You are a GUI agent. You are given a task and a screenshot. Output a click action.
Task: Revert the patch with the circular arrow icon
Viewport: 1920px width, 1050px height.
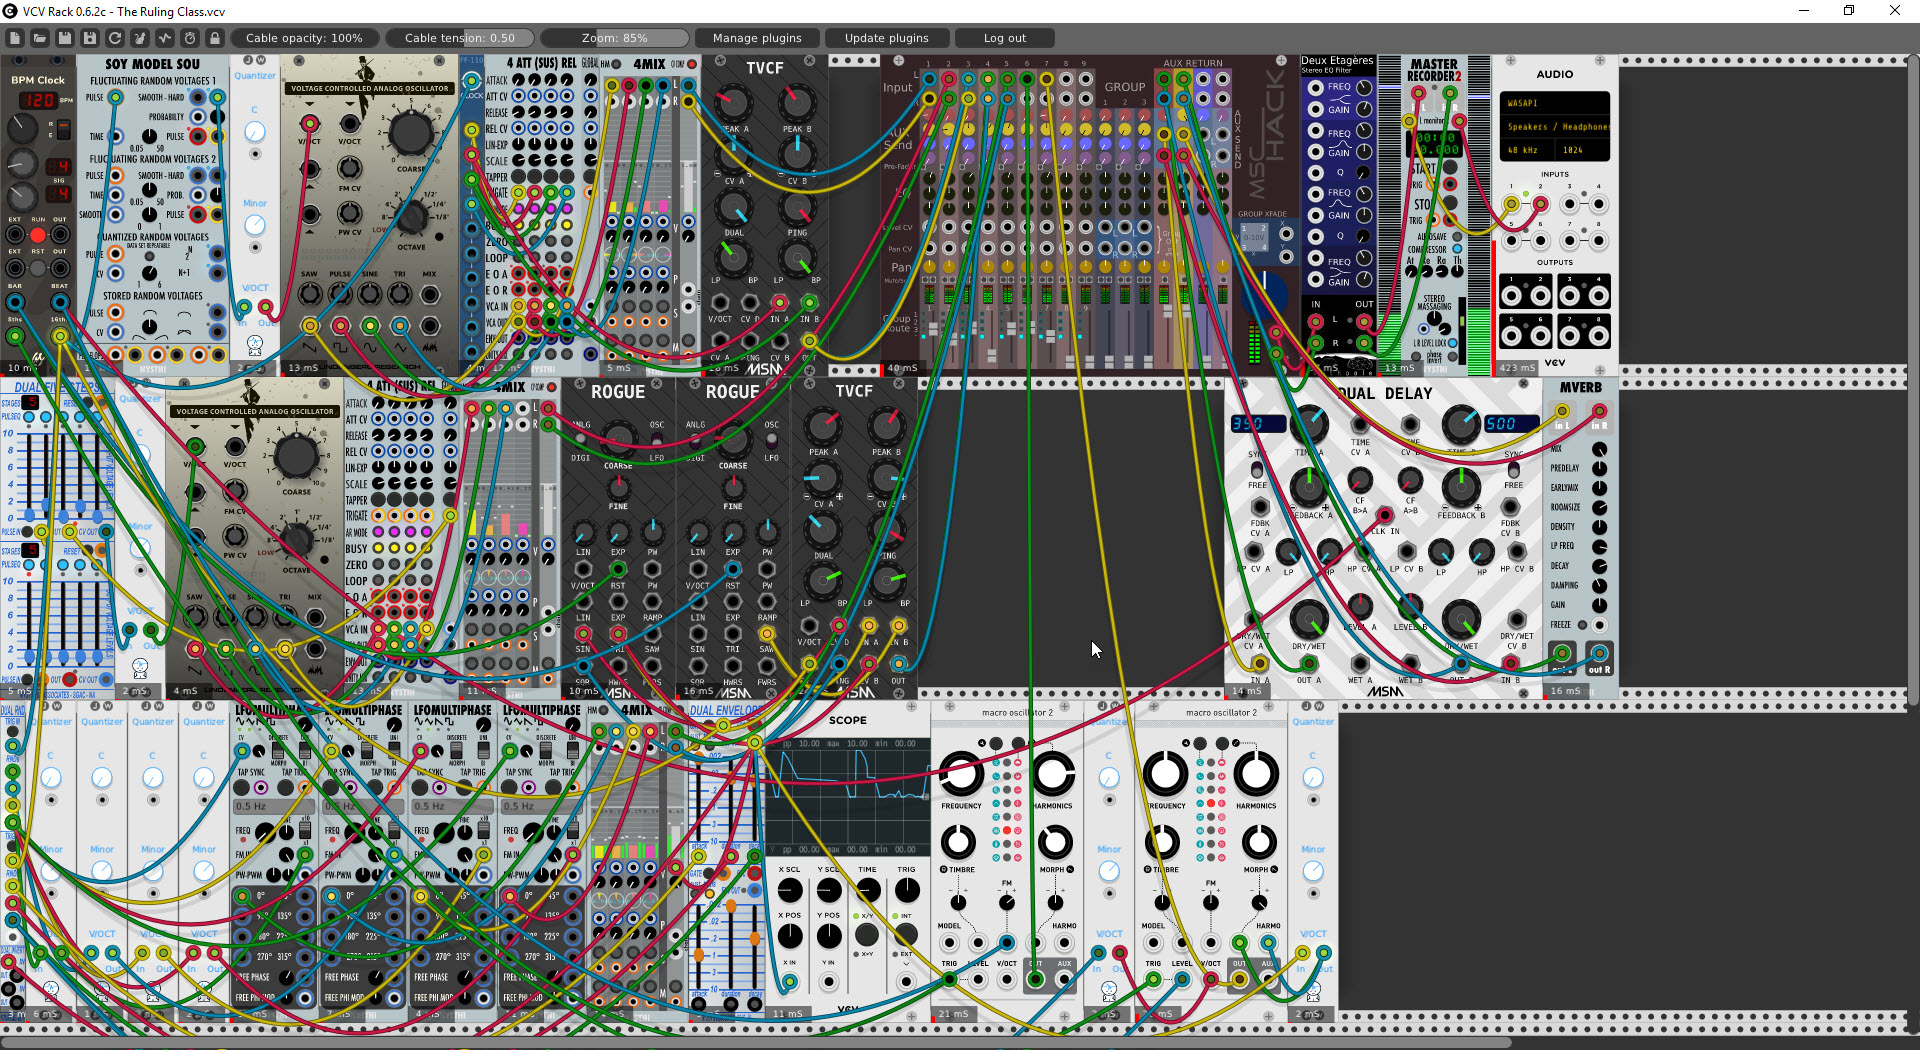coord(115,38)
